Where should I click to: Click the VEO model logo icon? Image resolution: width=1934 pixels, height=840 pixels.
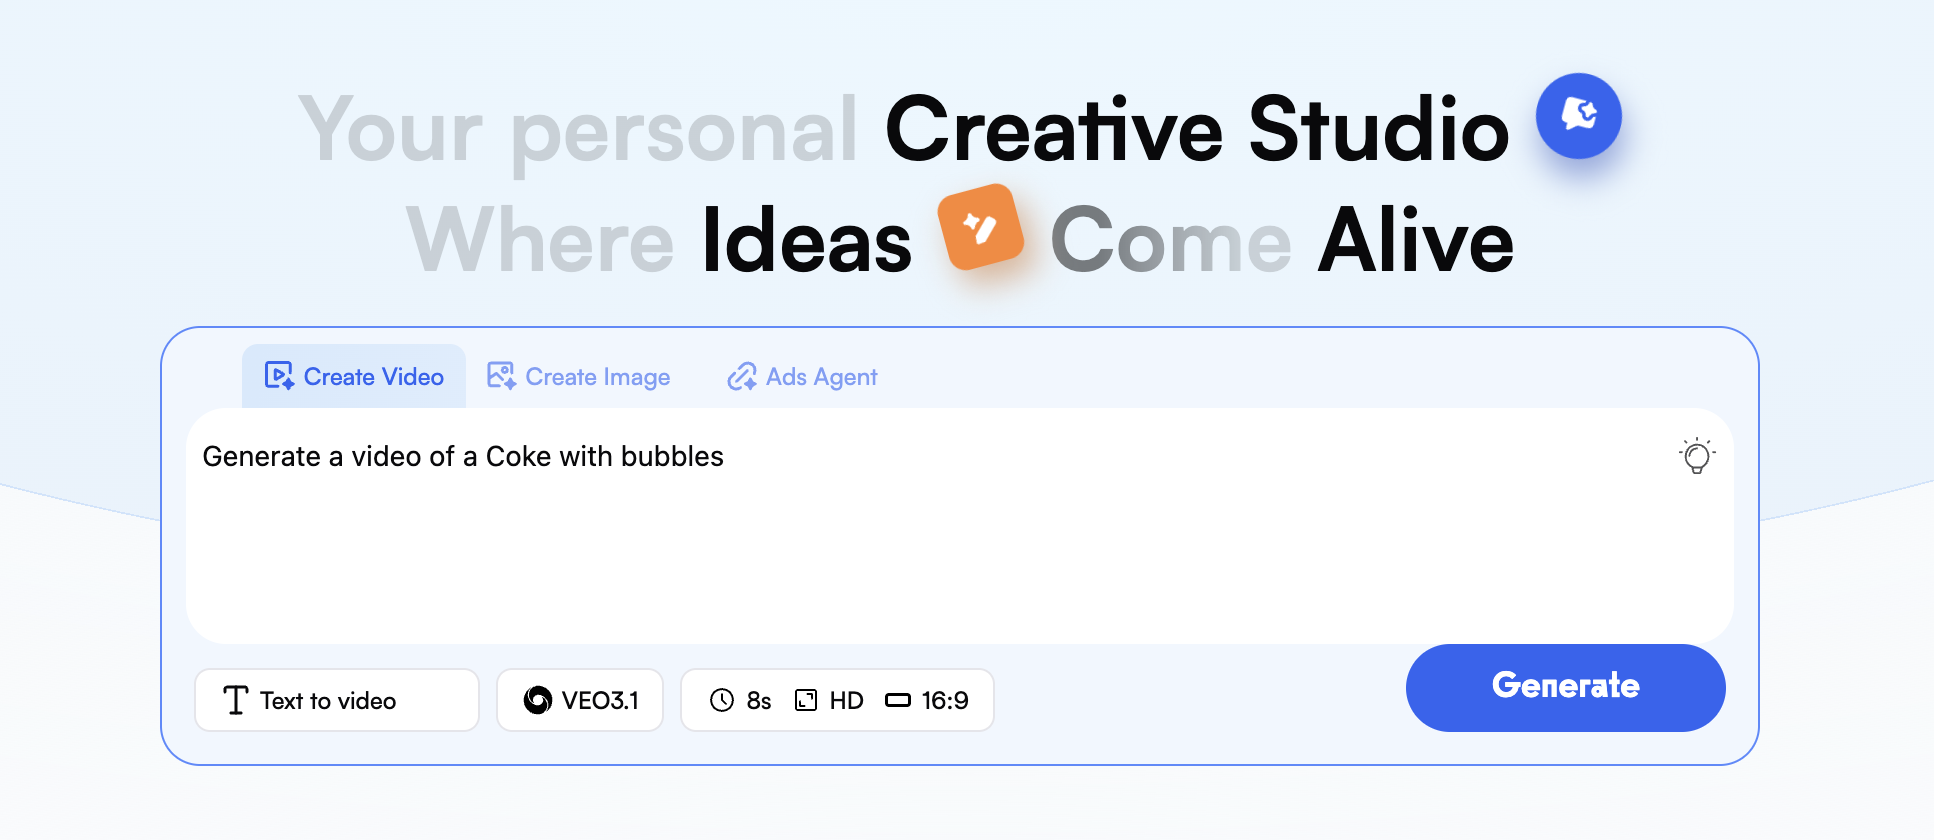coord(537,700)
